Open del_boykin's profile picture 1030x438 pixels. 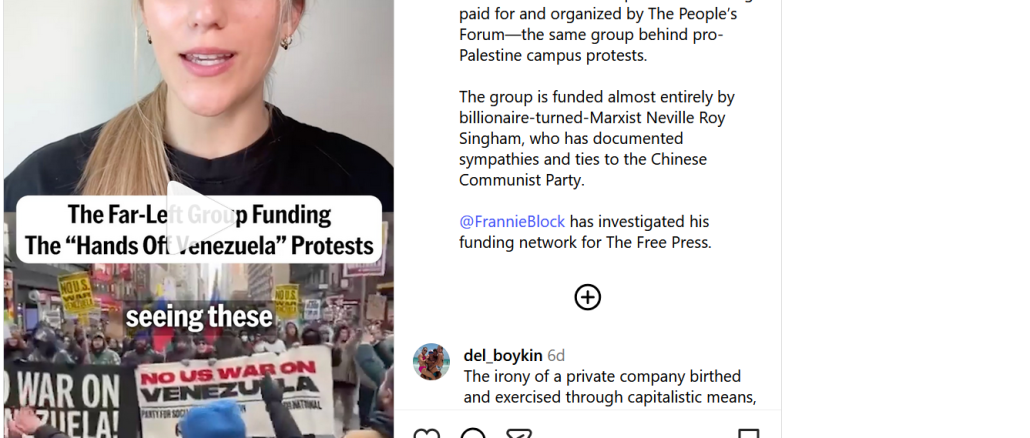[431, 361]
